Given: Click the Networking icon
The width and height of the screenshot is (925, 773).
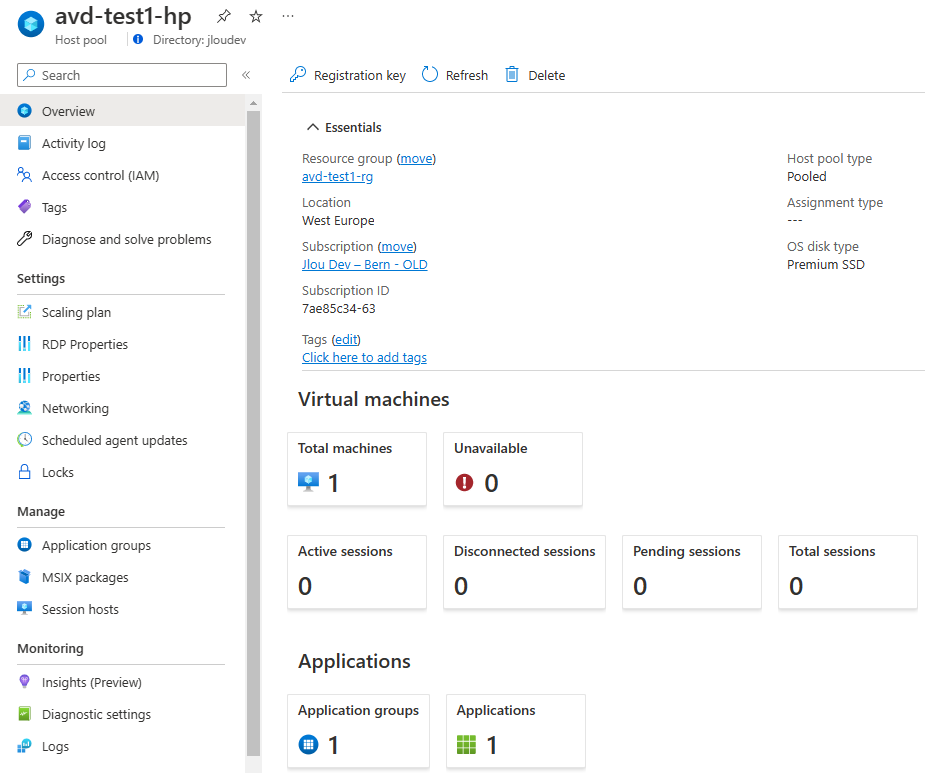Looking at the screenshot, I should (24, 408).
